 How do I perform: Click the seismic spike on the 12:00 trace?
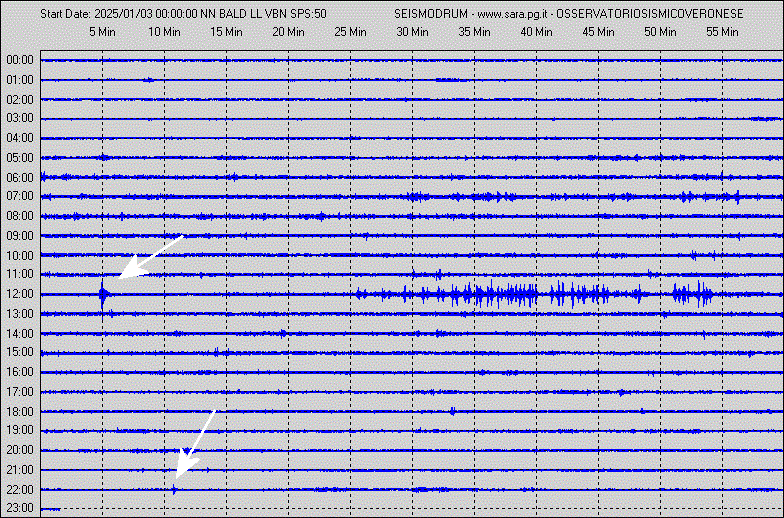point(103,295)
